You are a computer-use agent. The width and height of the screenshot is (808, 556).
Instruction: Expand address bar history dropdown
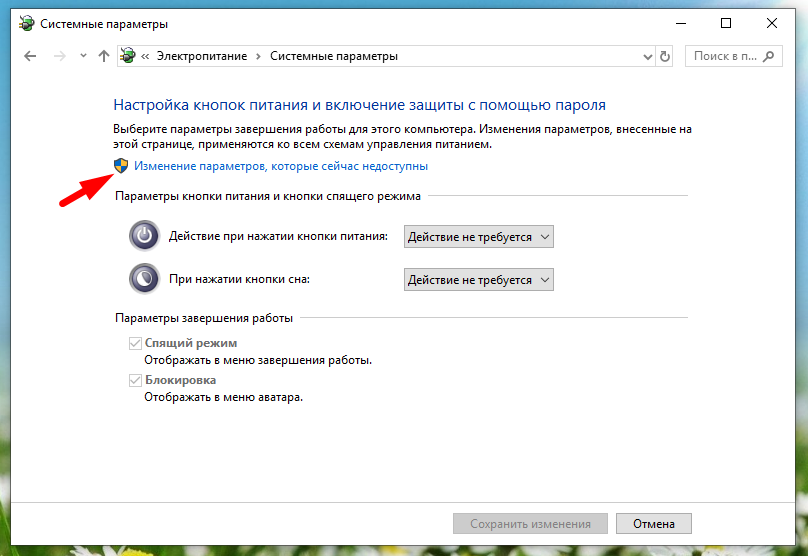(648, 57)
